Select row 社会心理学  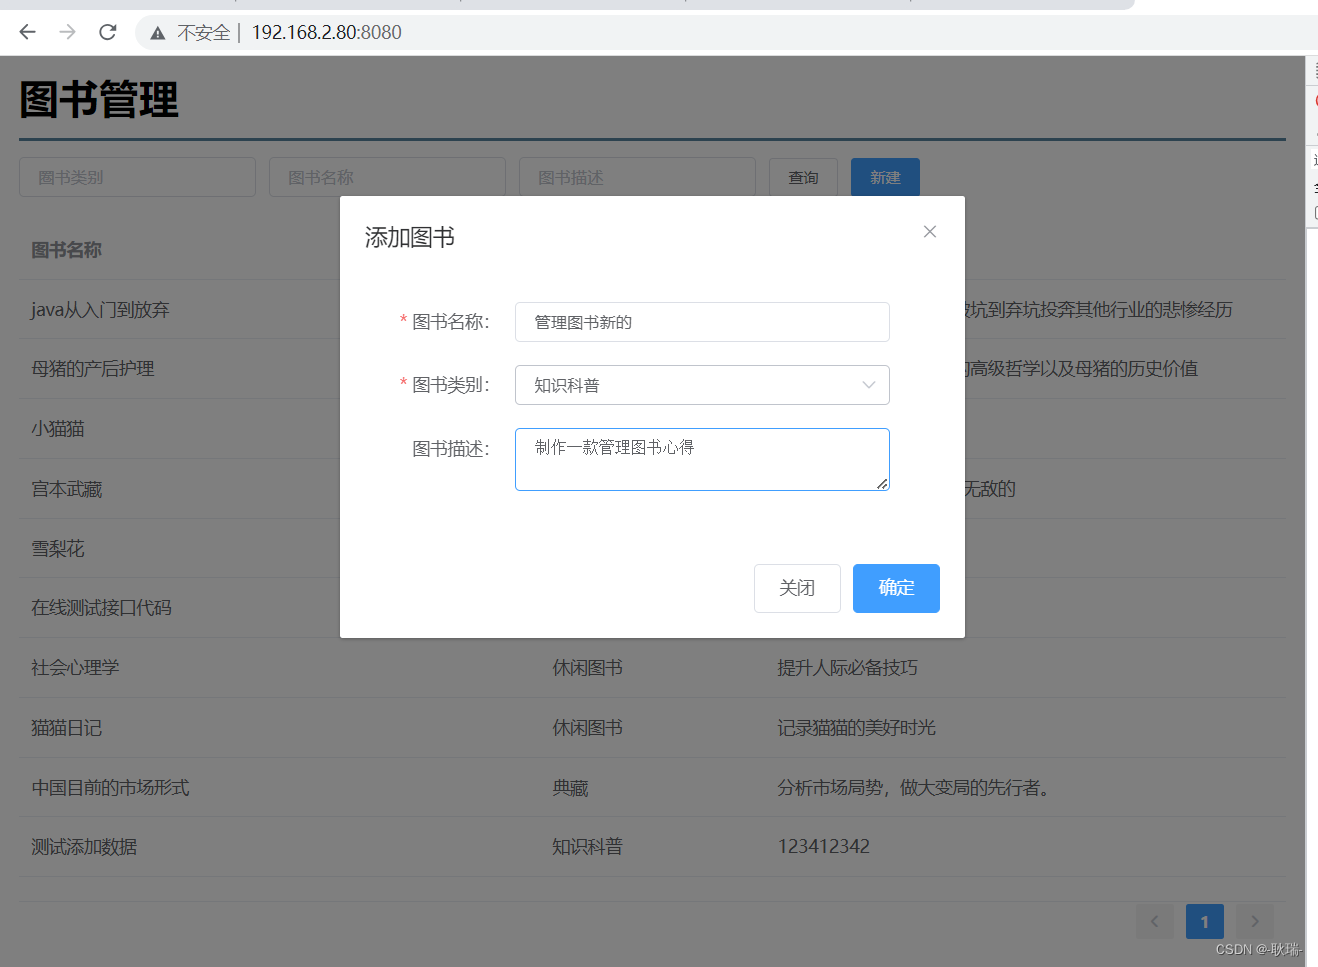(652, 668)
